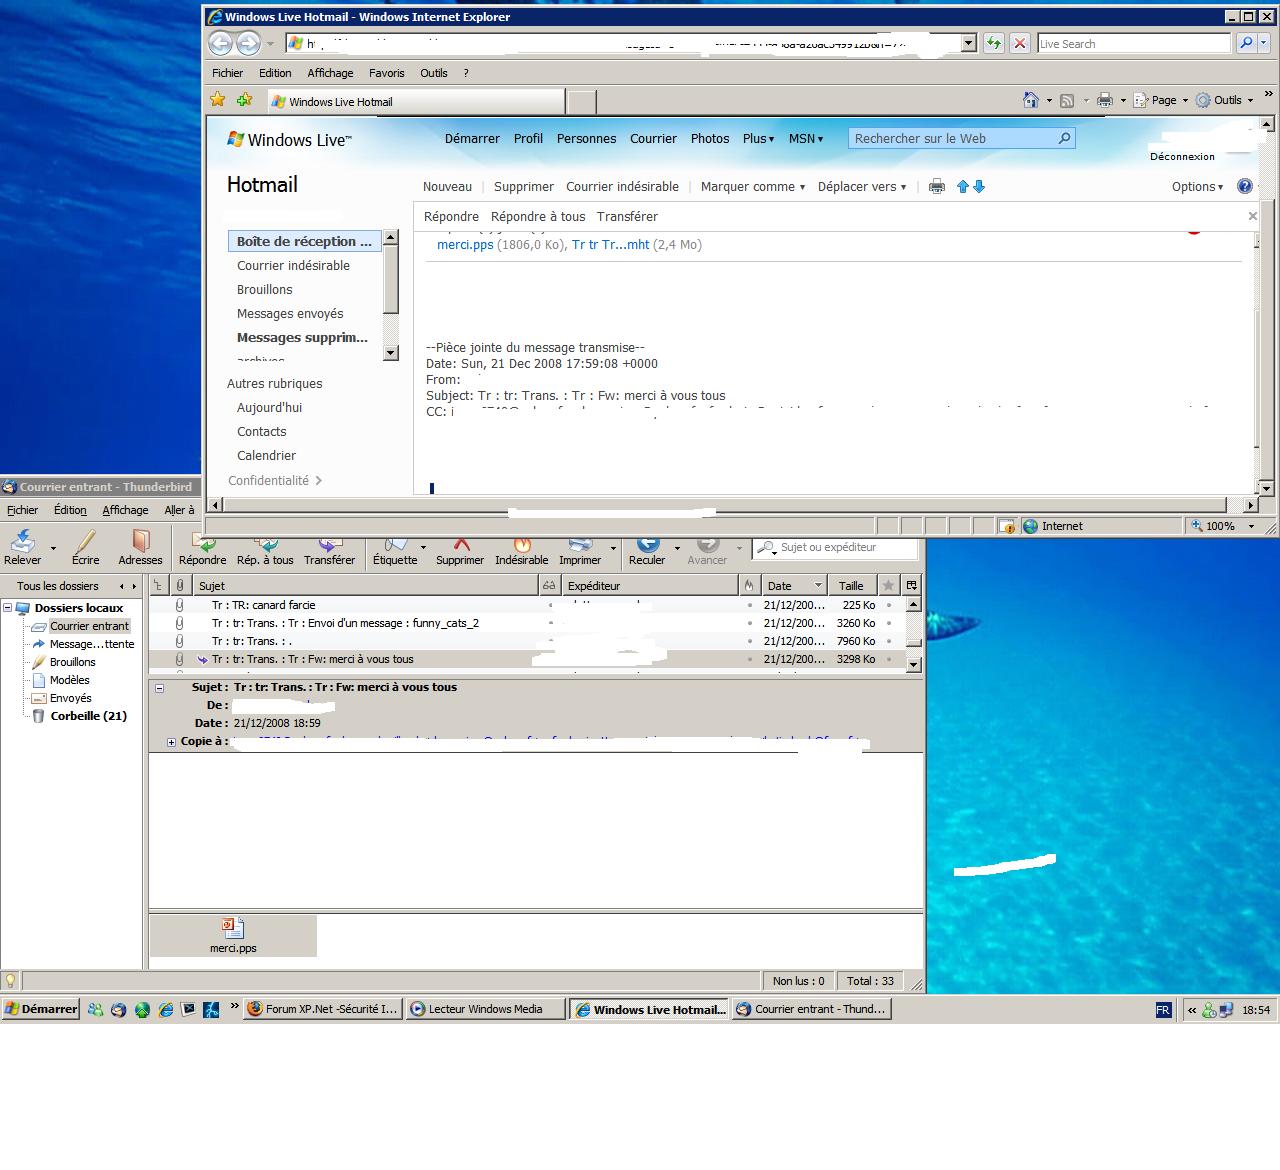Image resolution: width=1280 pixels, height=1170 pixels.
Task: Expand the Copie à recipients list
Action: coord(171,742)
